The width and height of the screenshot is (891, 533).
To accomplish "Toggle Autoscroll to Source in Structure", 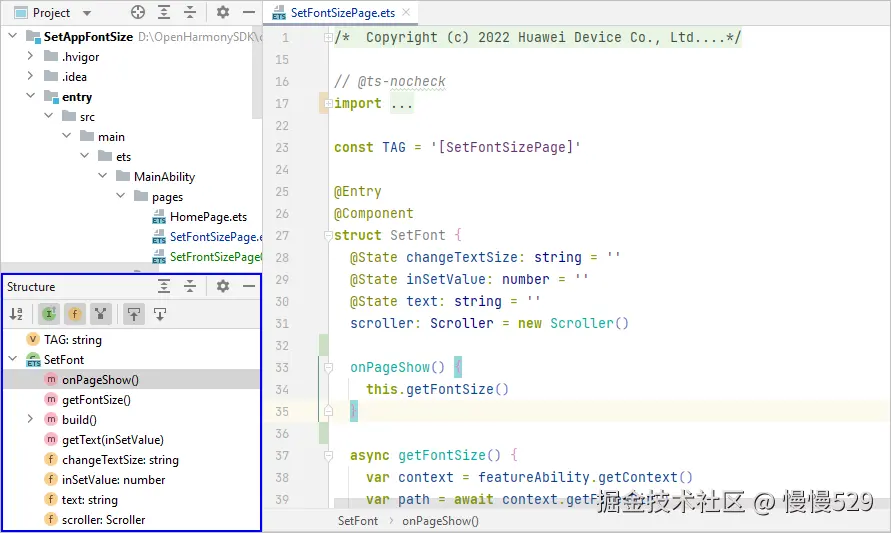I will [134, 314].
